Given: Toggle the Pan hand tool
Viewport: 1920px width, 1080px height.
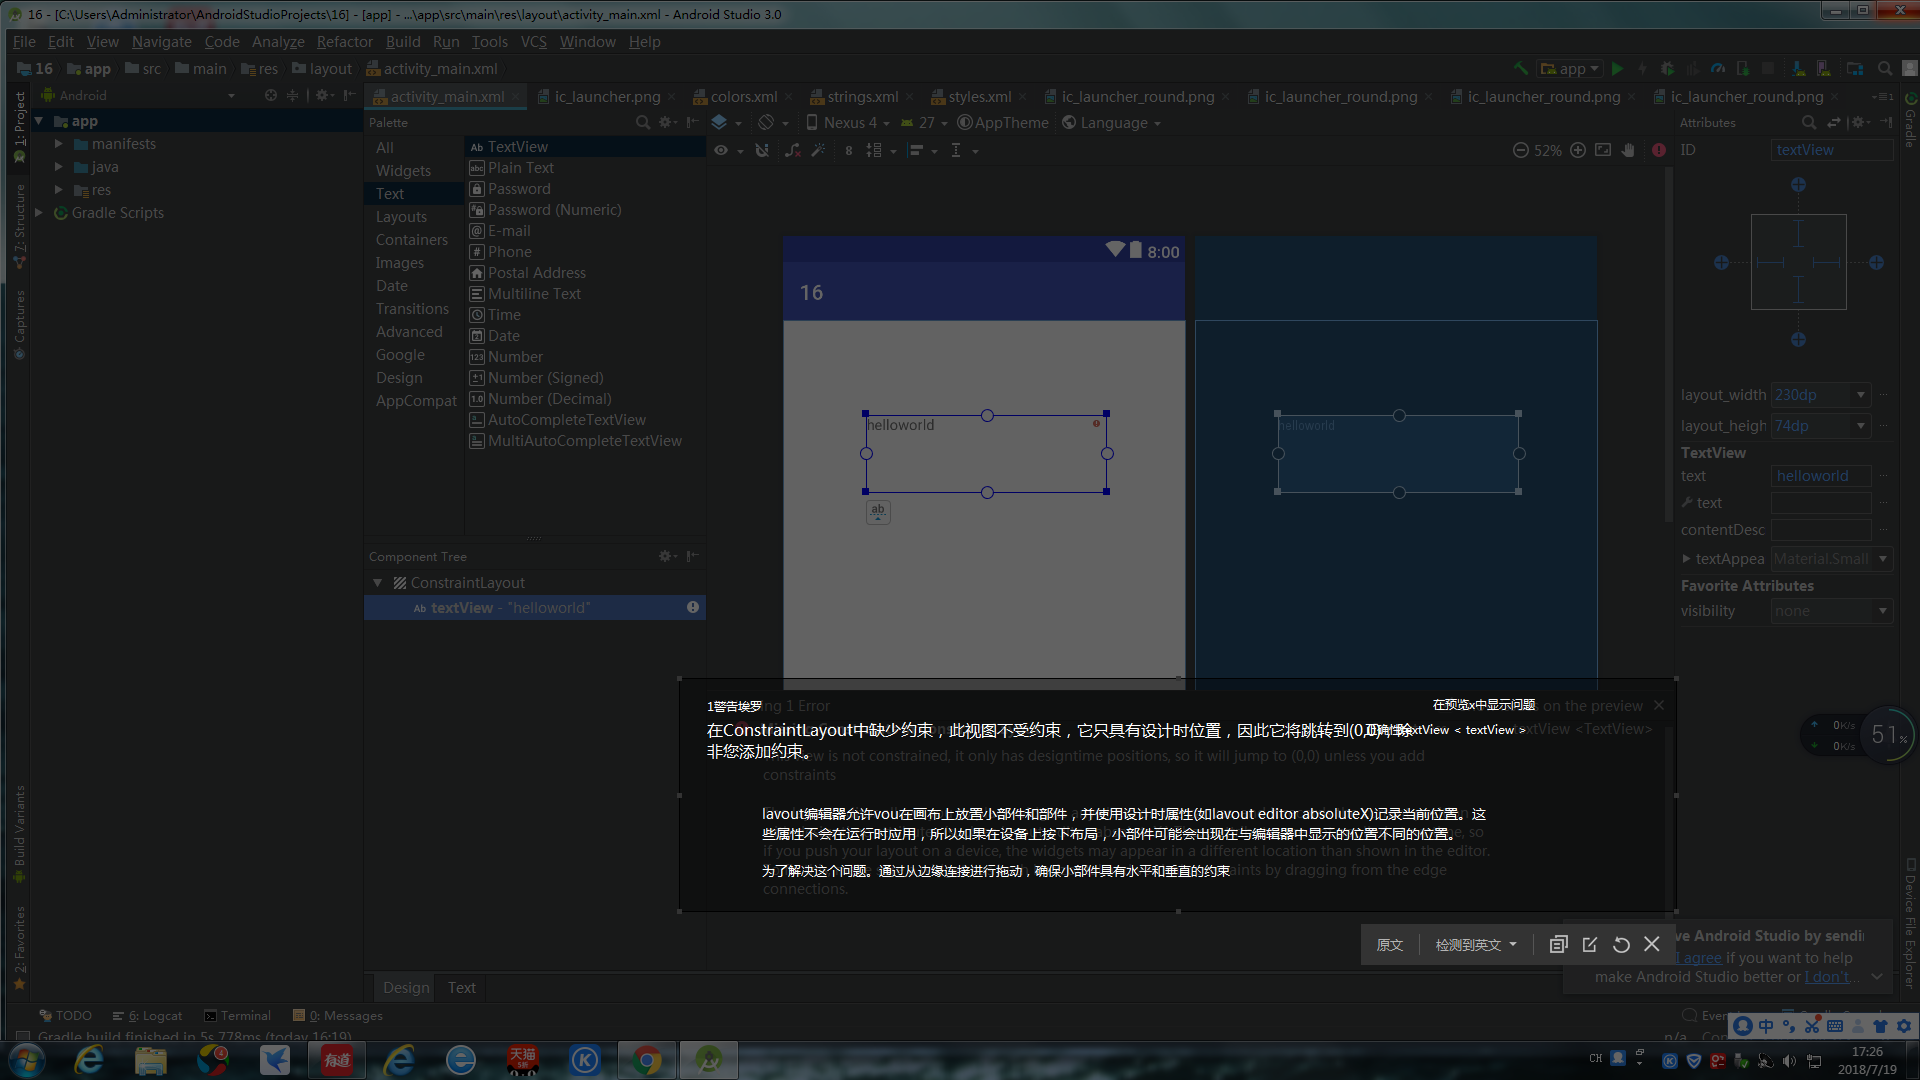Looking at the screenshot, I should (x=1628, y=150).
